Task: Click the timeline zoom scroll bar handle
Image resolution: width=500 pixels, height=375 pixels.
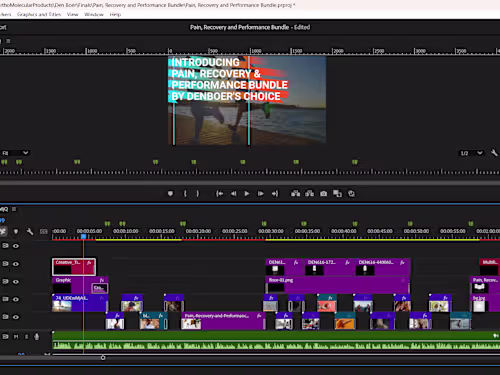Action: click(x=103, y=358)
